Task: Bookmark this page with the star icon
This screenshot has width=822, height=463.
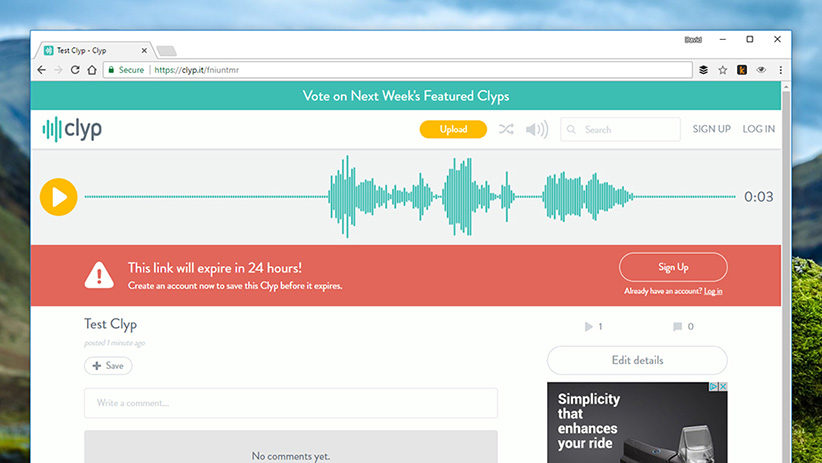Action: point(722,70)
